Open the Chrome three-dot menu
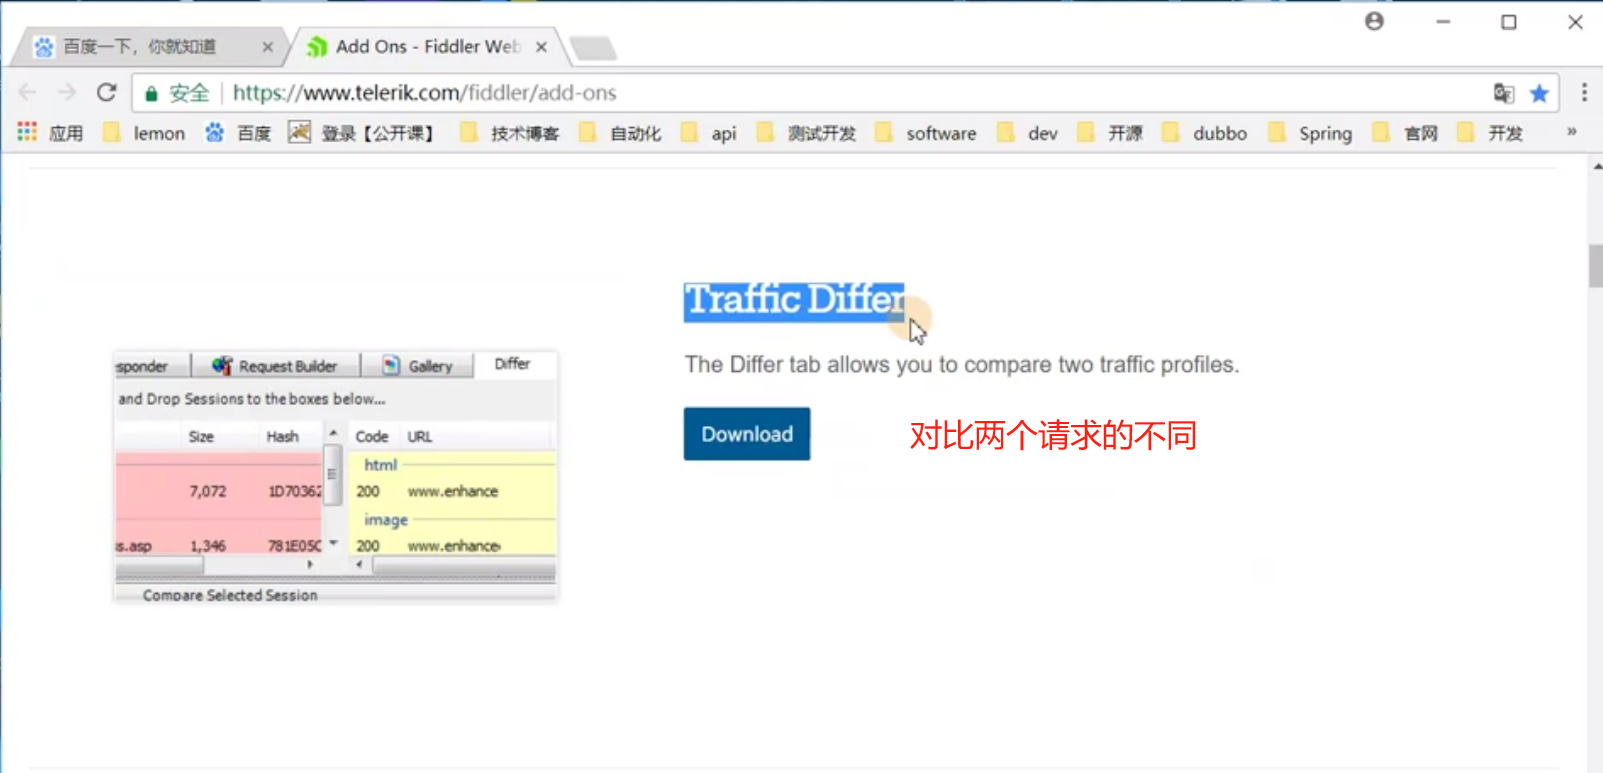1603x773 pixels. point(1584,93)
